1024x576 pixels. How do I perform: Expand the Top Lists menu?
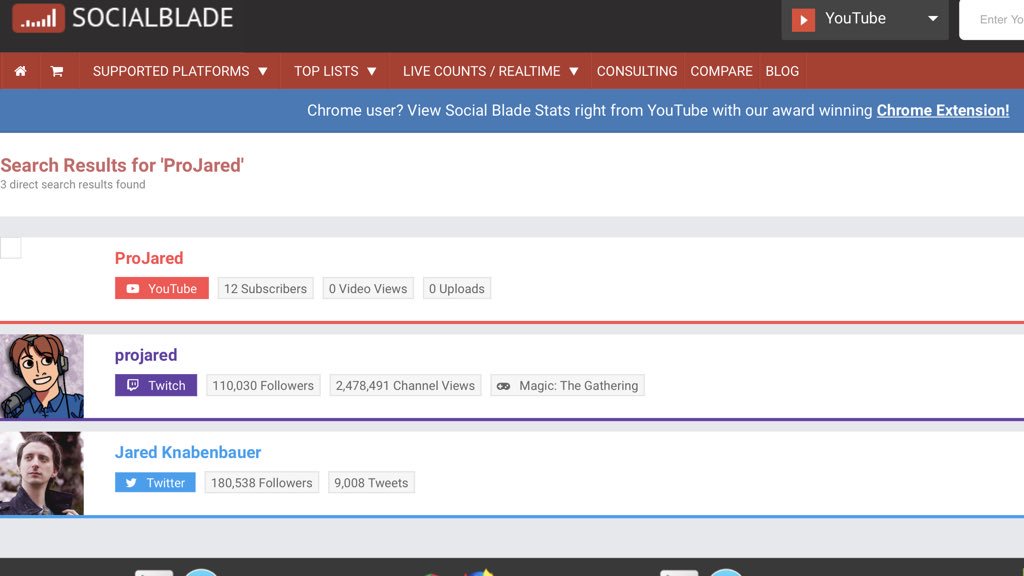pos(335,71)
